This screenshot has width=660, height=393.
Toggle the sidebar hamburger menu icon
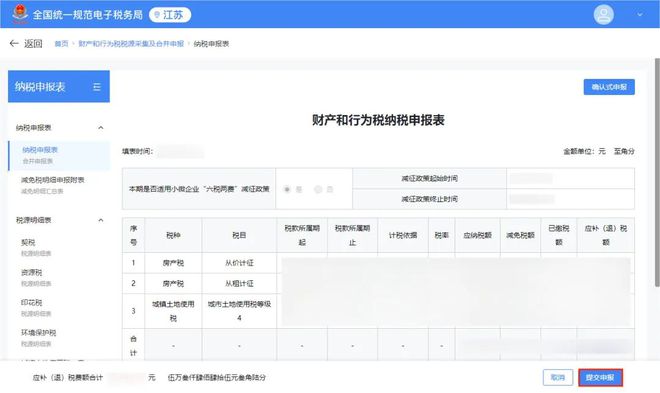[x=96, y=87]
